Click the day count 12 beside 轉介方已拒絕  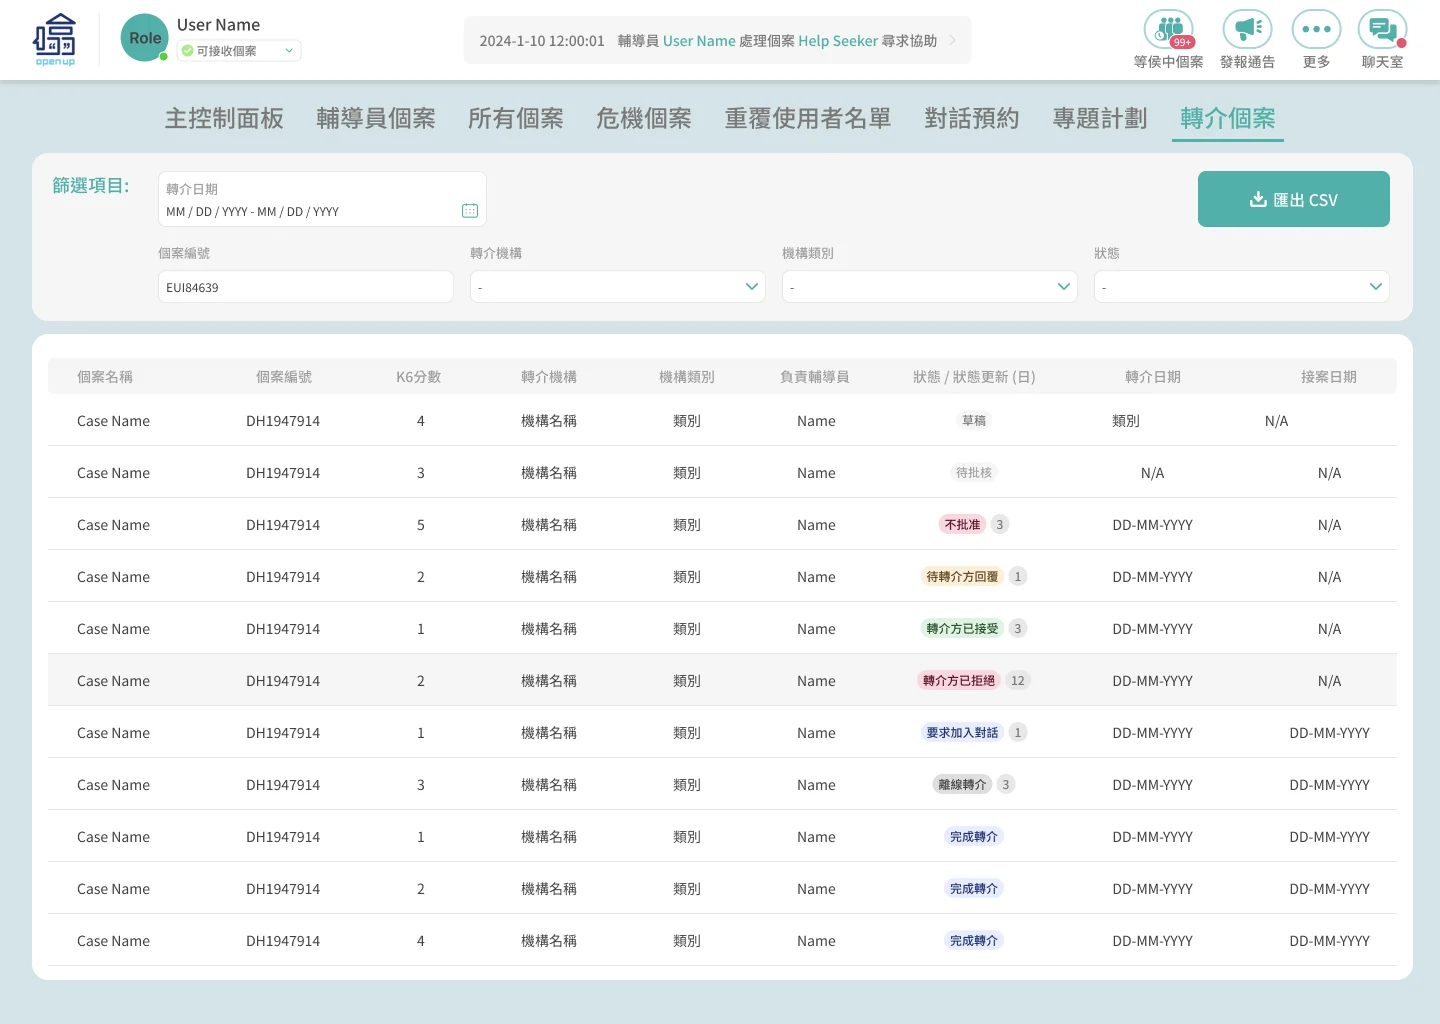[x=1018, y=681]
